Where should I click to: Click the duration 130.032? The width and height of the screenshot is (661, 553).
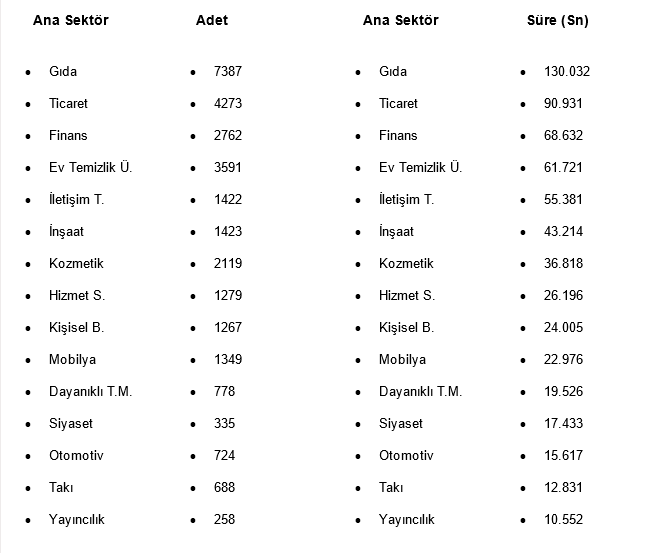[567, 72]
